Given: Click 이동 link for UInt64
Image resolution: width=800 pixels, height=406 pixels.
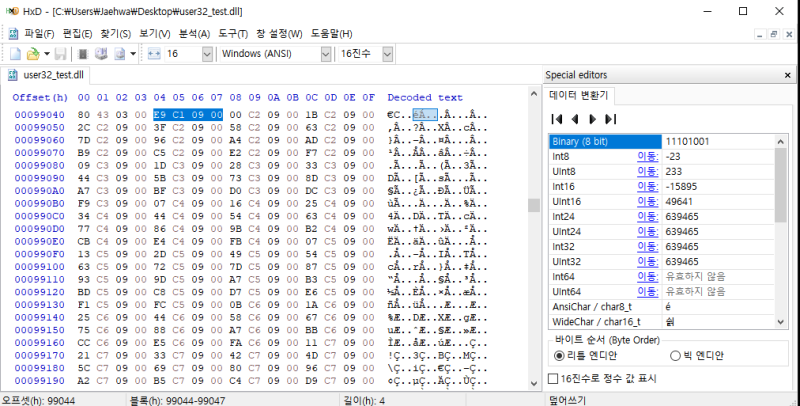Looking at the screenshot, I should [x=648, y=292].
